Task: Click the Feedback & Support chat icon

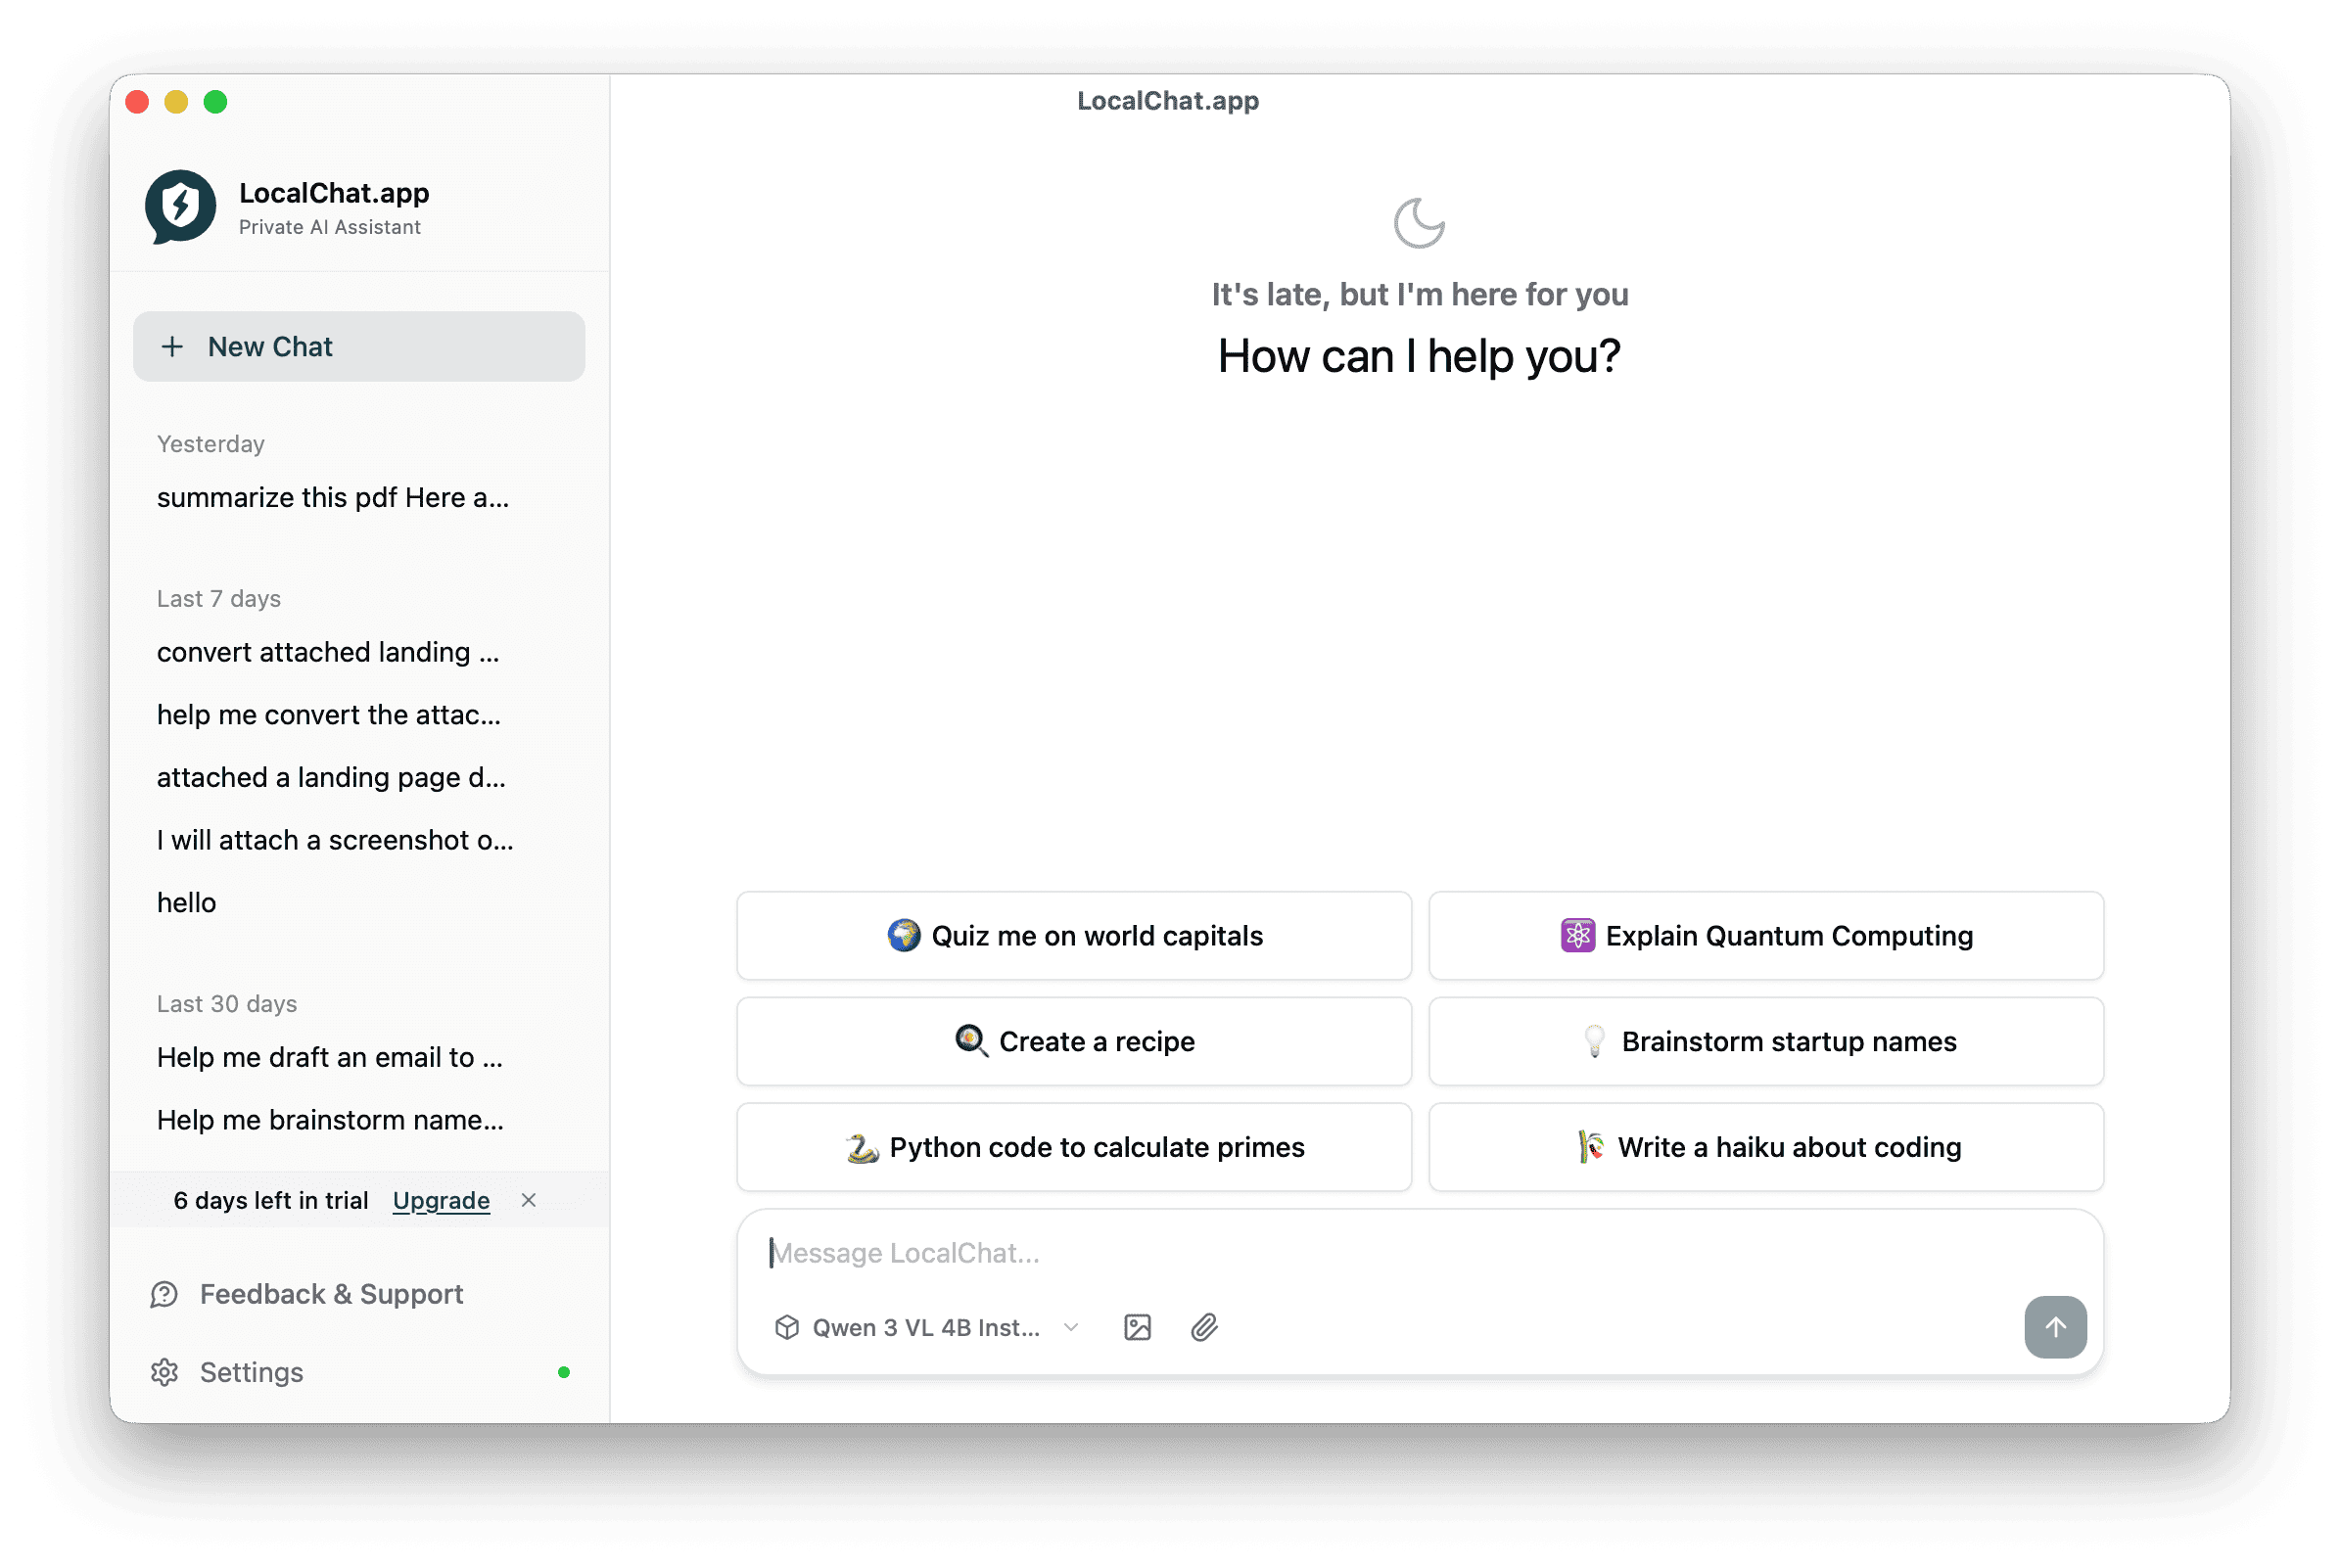Action: 165,1294
